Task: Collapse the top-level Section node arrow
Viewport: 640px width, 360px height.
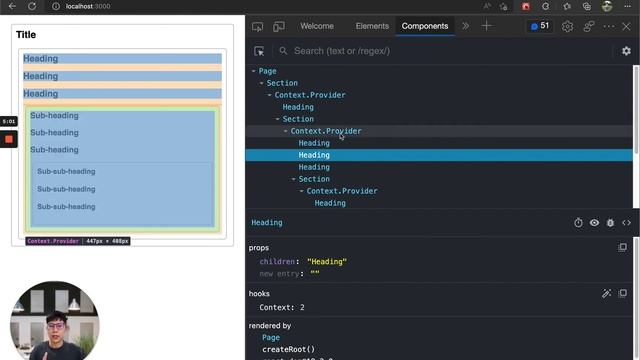Action: pos(262,83)
